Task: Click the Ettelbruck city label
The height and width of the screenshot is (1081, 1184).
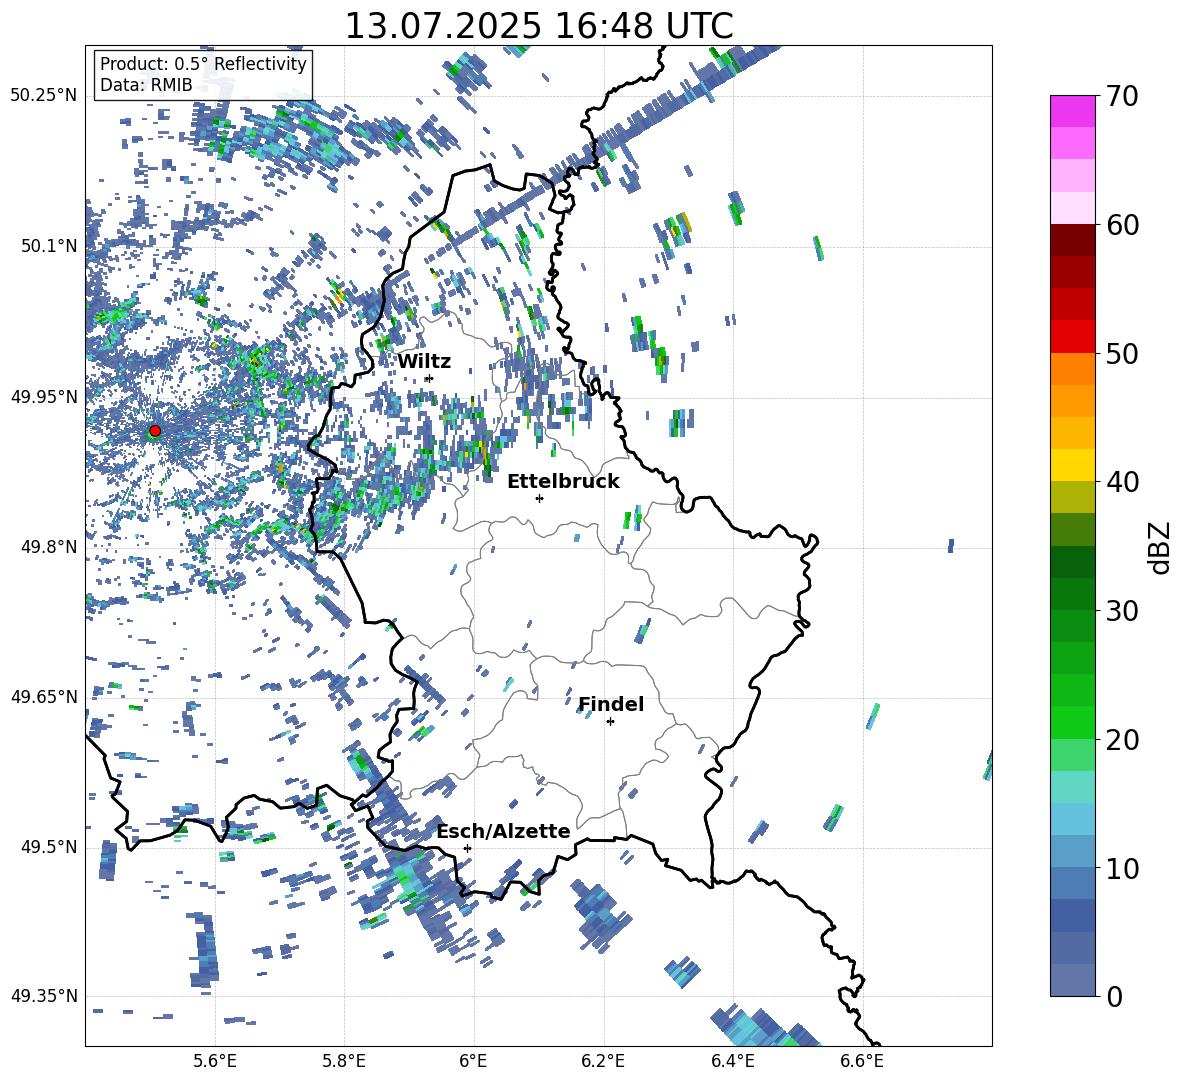Action: pos(563,482)
